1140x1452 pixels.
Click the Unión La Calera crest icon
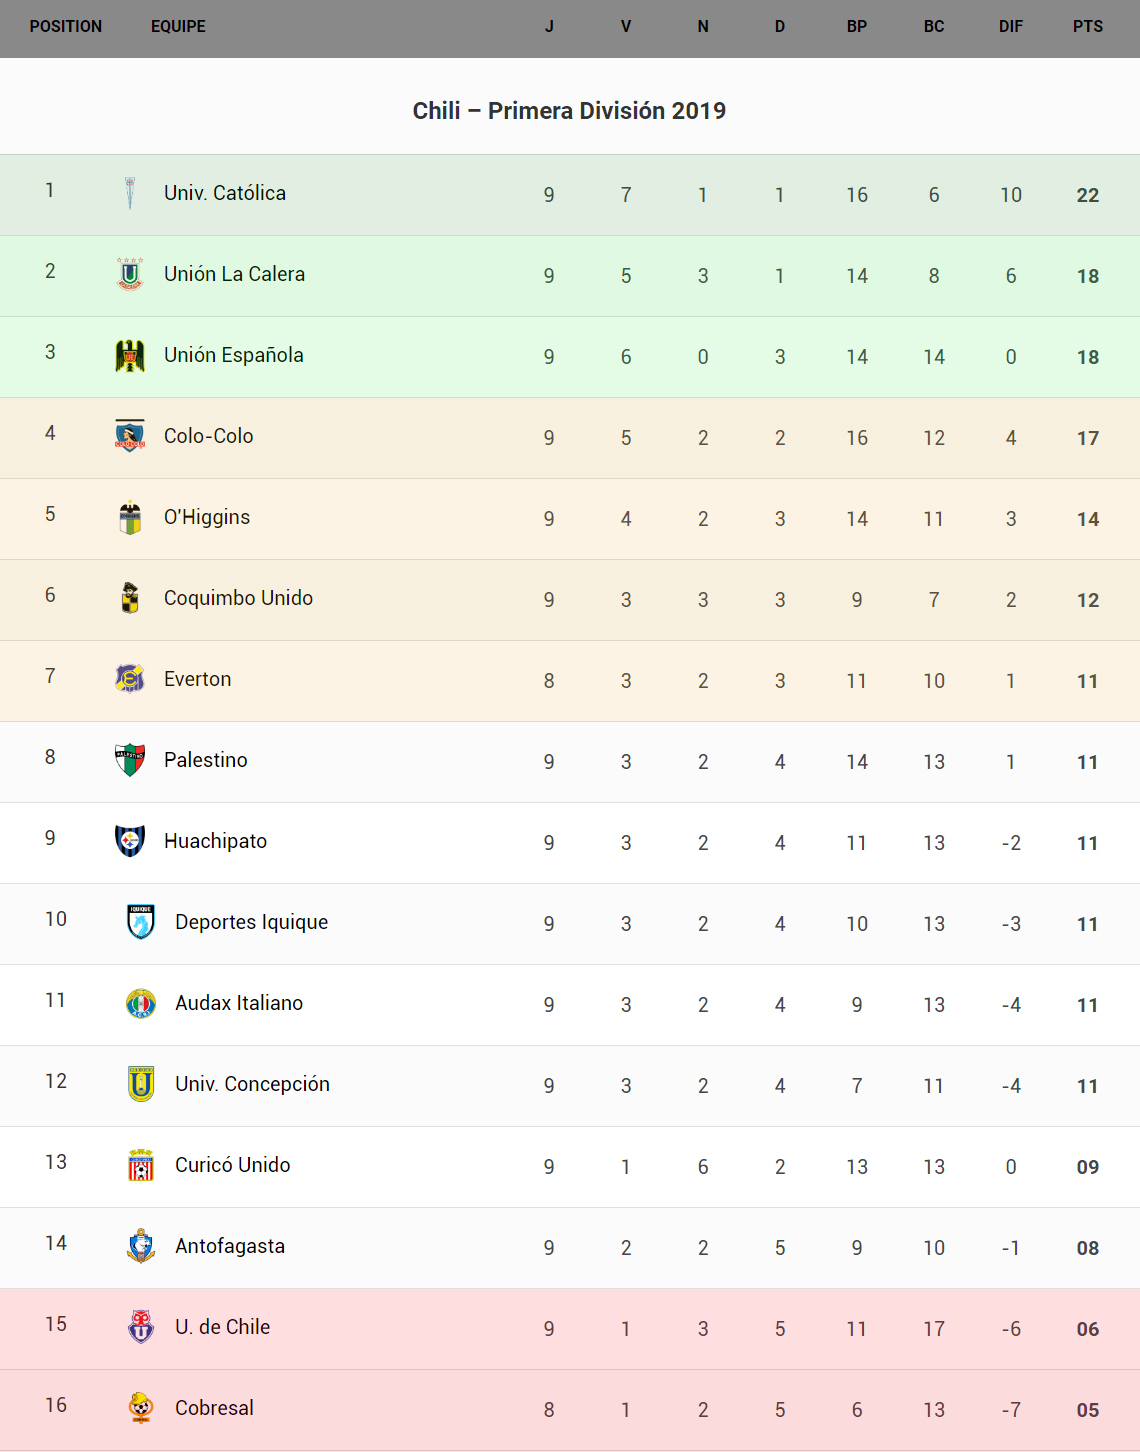pyautogui.click(x=130, y=274)
